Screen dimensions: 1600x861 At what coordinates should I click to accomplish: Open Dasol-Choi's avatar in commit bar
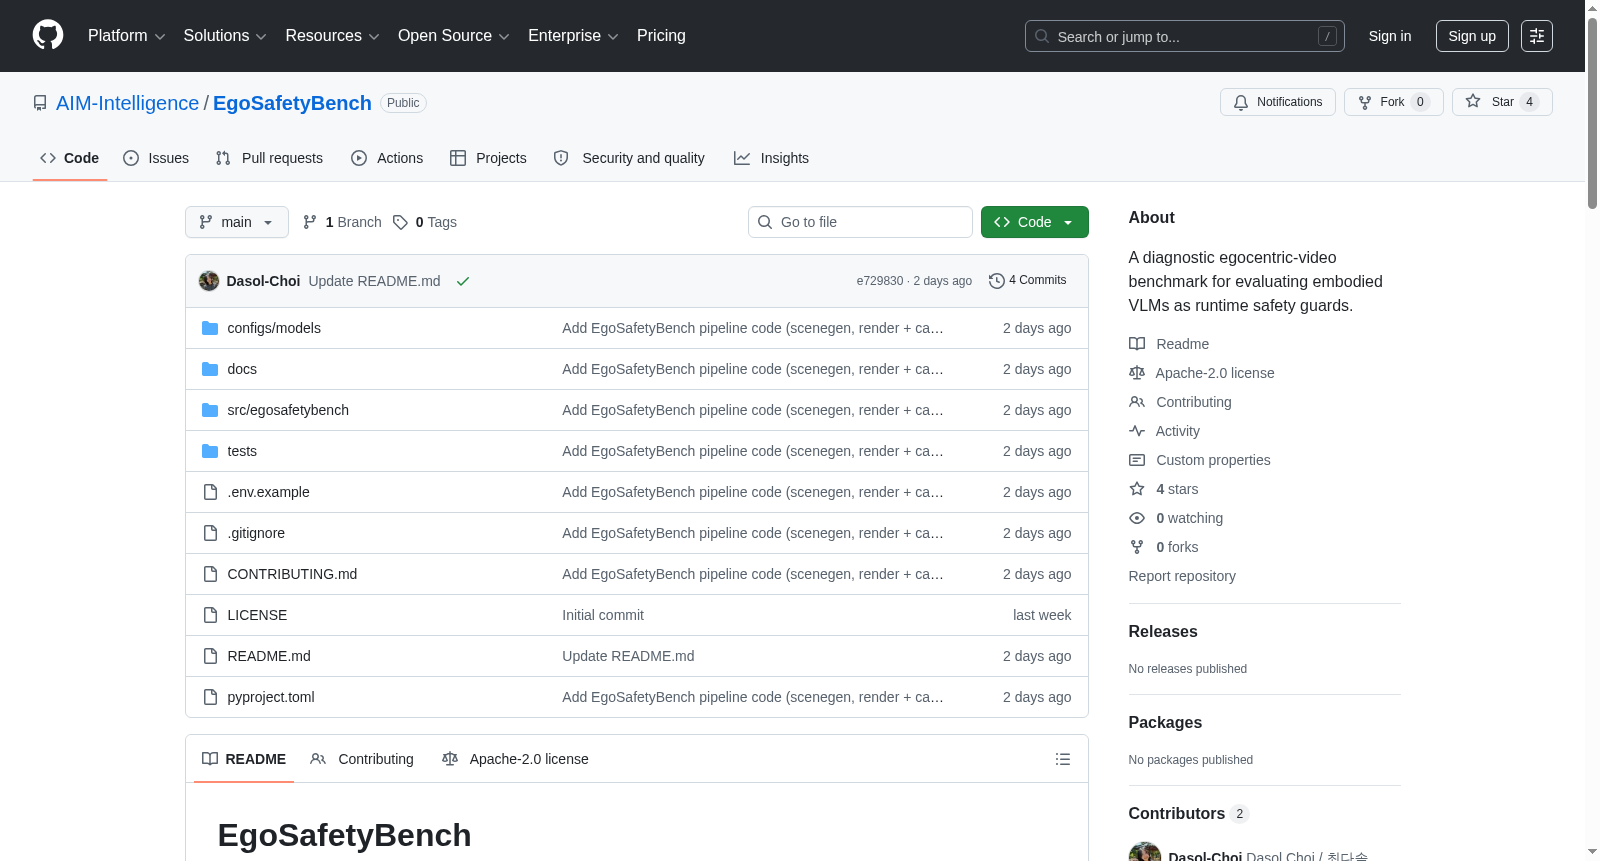[x=209, y=281]
